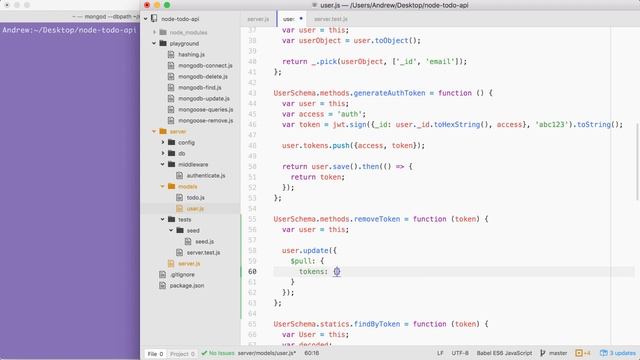Collapse the models folder arrow
Screen dimensions: 640x360
(163, 187)
